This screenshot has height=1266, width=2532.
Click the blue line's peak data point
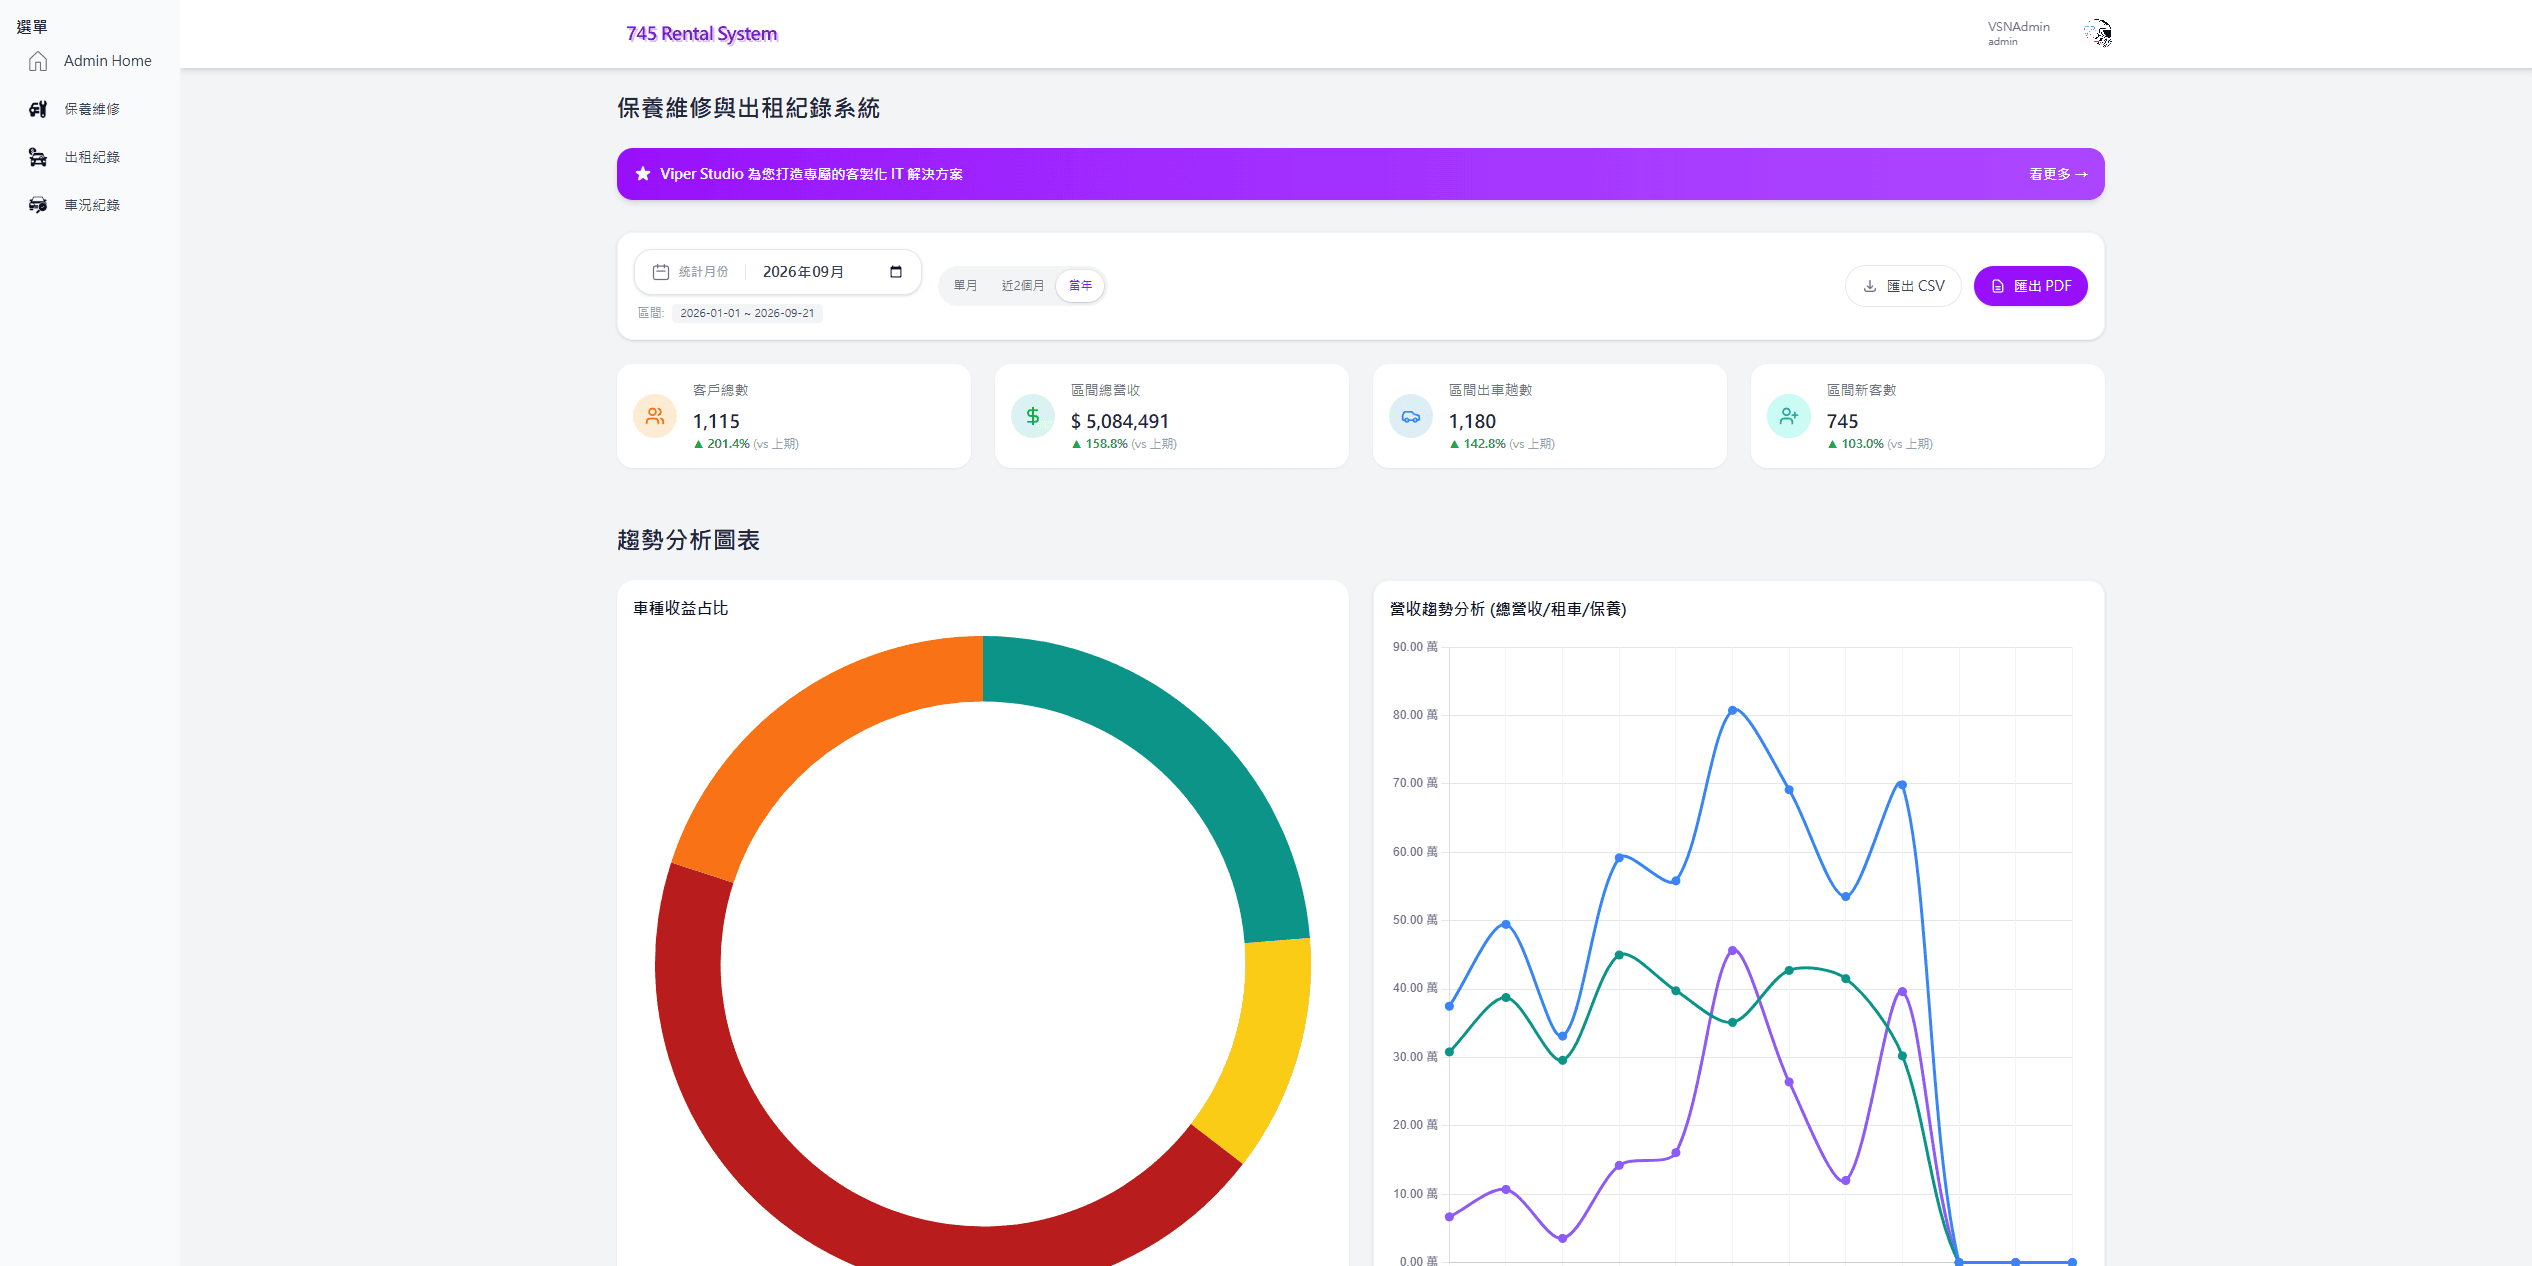[x=1732, y=710]
